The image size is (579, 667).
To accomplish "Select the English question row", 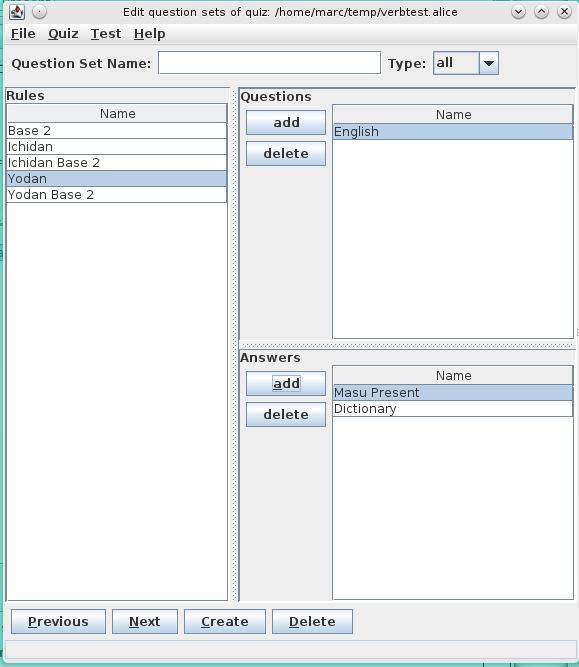I will 453,132.
